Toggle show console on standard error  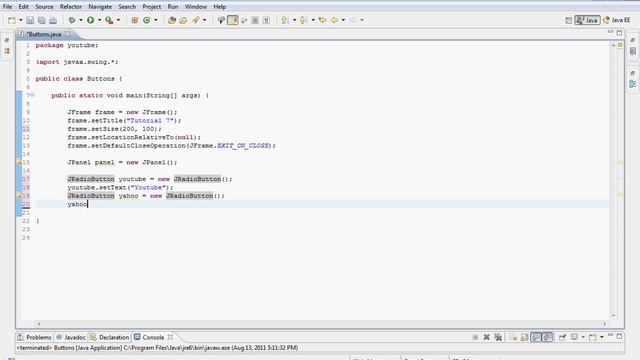click(x=547, y=337)
